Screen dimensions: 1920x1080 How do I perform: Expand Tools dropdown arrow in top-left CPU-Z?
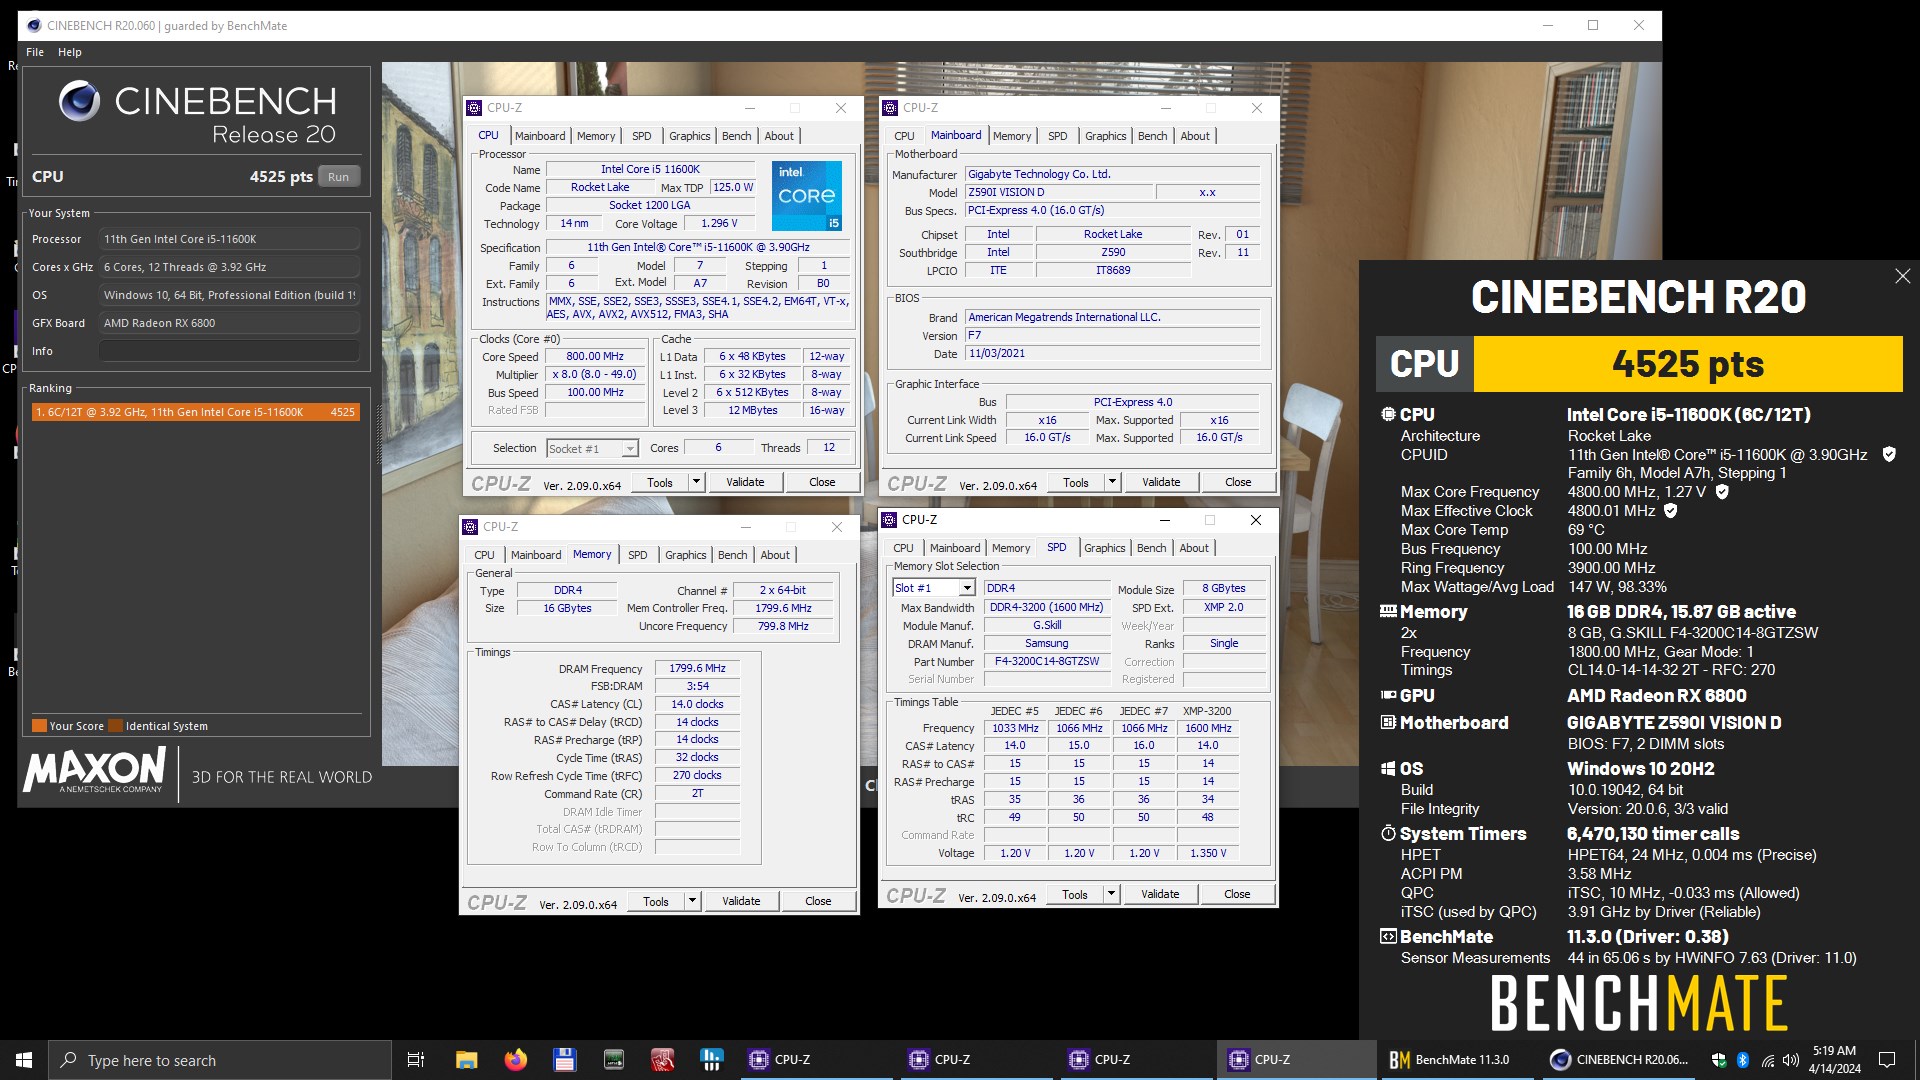[x=697, y=482]
